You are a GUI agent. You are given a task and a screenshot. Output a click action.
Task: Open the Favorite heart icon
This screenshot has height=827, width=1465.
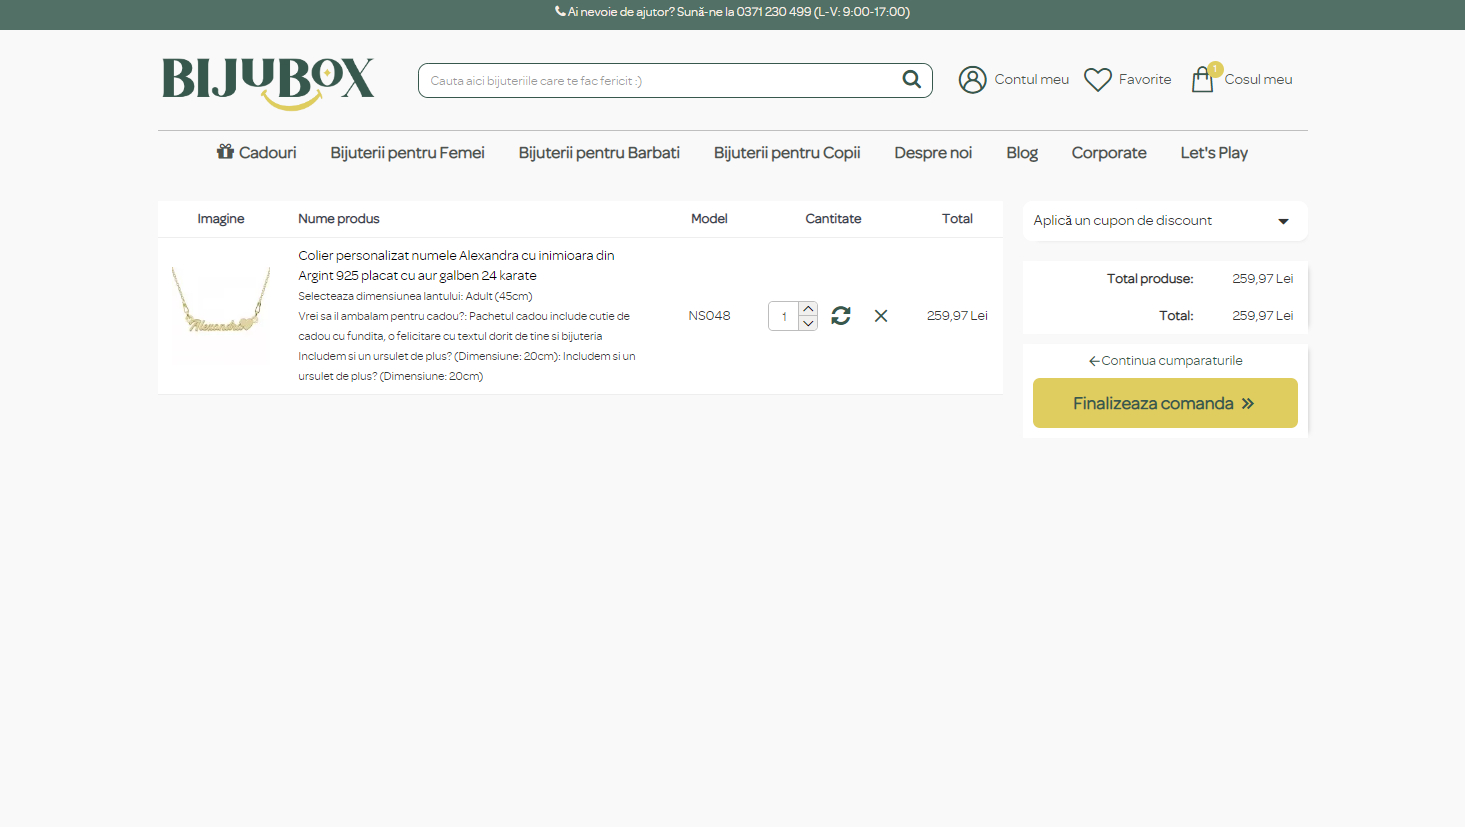pyautogui.click(x=1098, y=80)
